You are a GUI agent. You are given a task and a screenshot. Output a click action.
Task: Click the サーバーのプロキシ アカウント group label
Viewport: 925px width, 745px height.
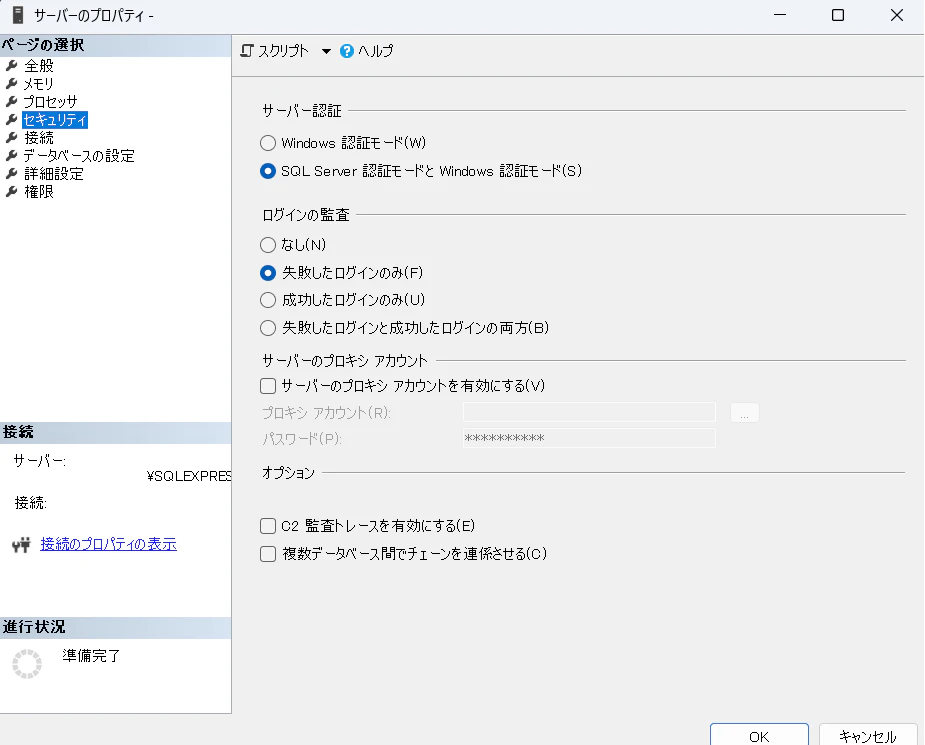(345, 360)
